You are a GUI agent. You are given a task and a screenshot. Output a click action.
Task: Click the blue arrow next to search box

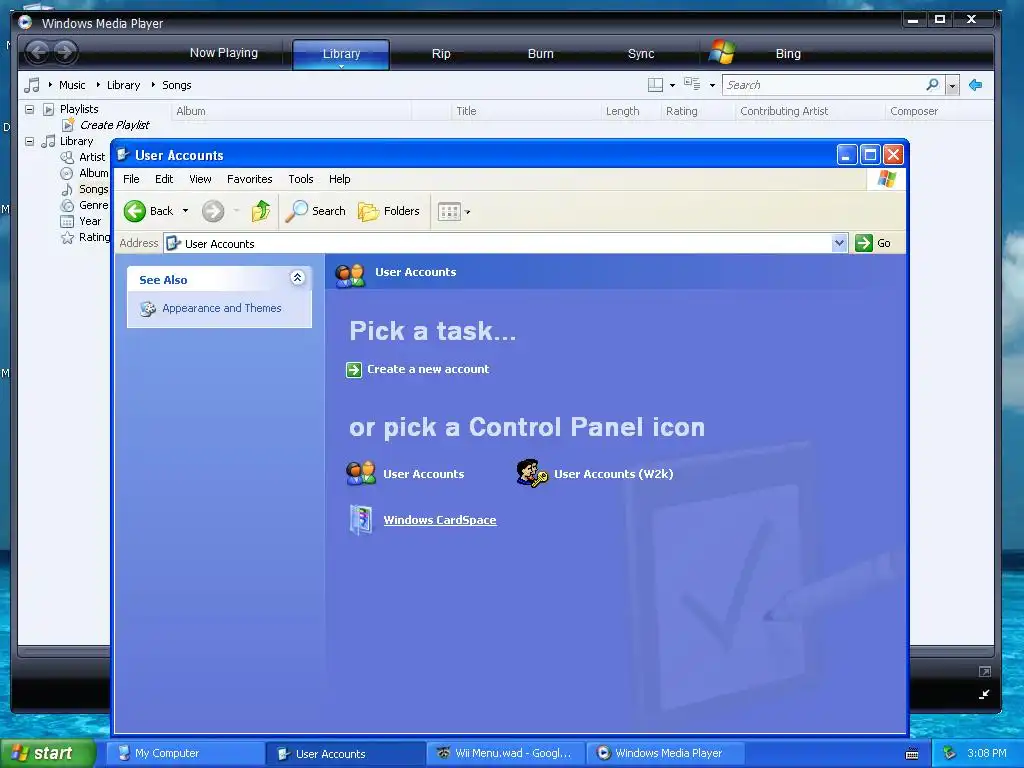[x=975, y=85]
